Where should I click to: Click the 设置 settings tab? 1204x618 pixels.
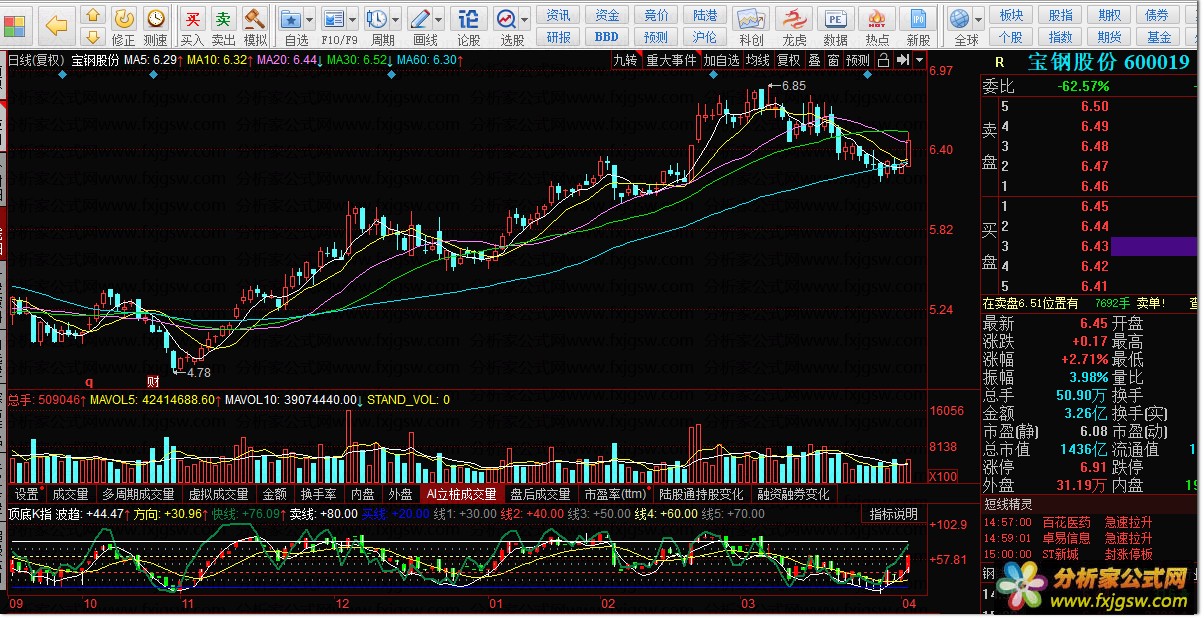(26, 494)
